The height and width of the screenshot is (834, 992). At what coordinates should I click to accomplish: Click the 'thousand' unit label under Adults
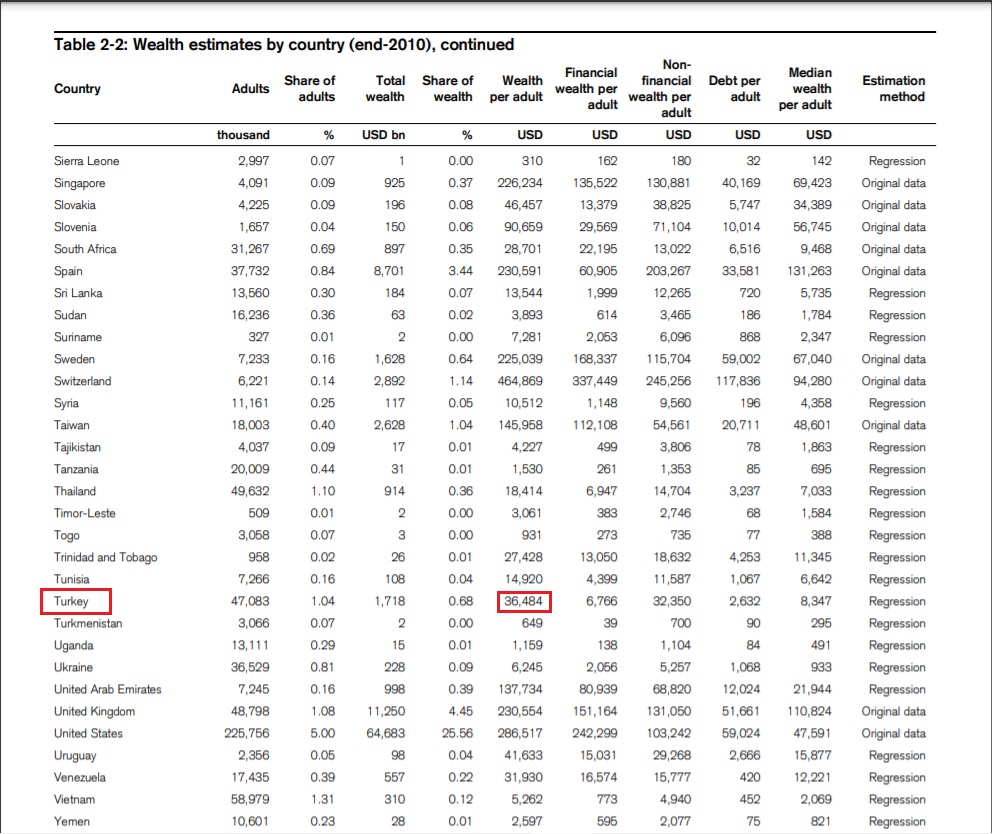click(243, 135)
